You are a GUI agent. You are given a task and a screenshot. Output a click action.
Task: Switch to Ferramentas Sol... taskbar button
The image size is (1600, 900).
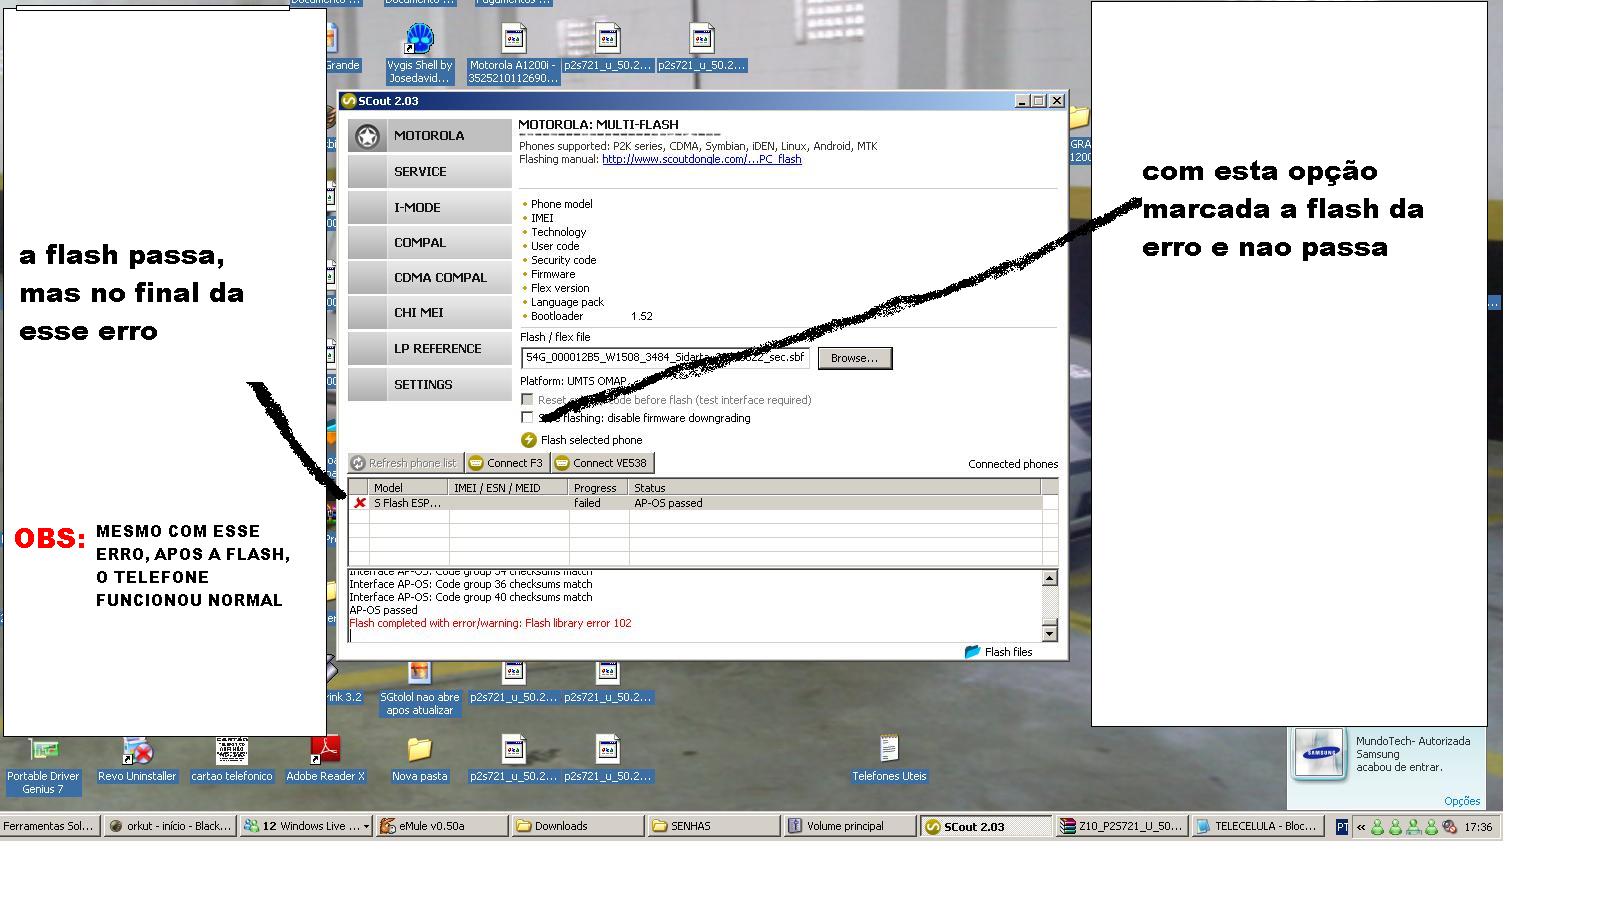click(49, 826)
